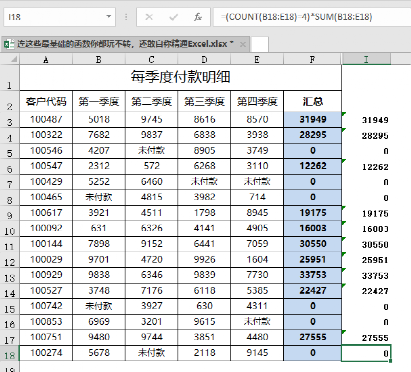Viewport: 411px width, 372px height.
Task: Click header cell 第四季度
Action: [257, 101]
